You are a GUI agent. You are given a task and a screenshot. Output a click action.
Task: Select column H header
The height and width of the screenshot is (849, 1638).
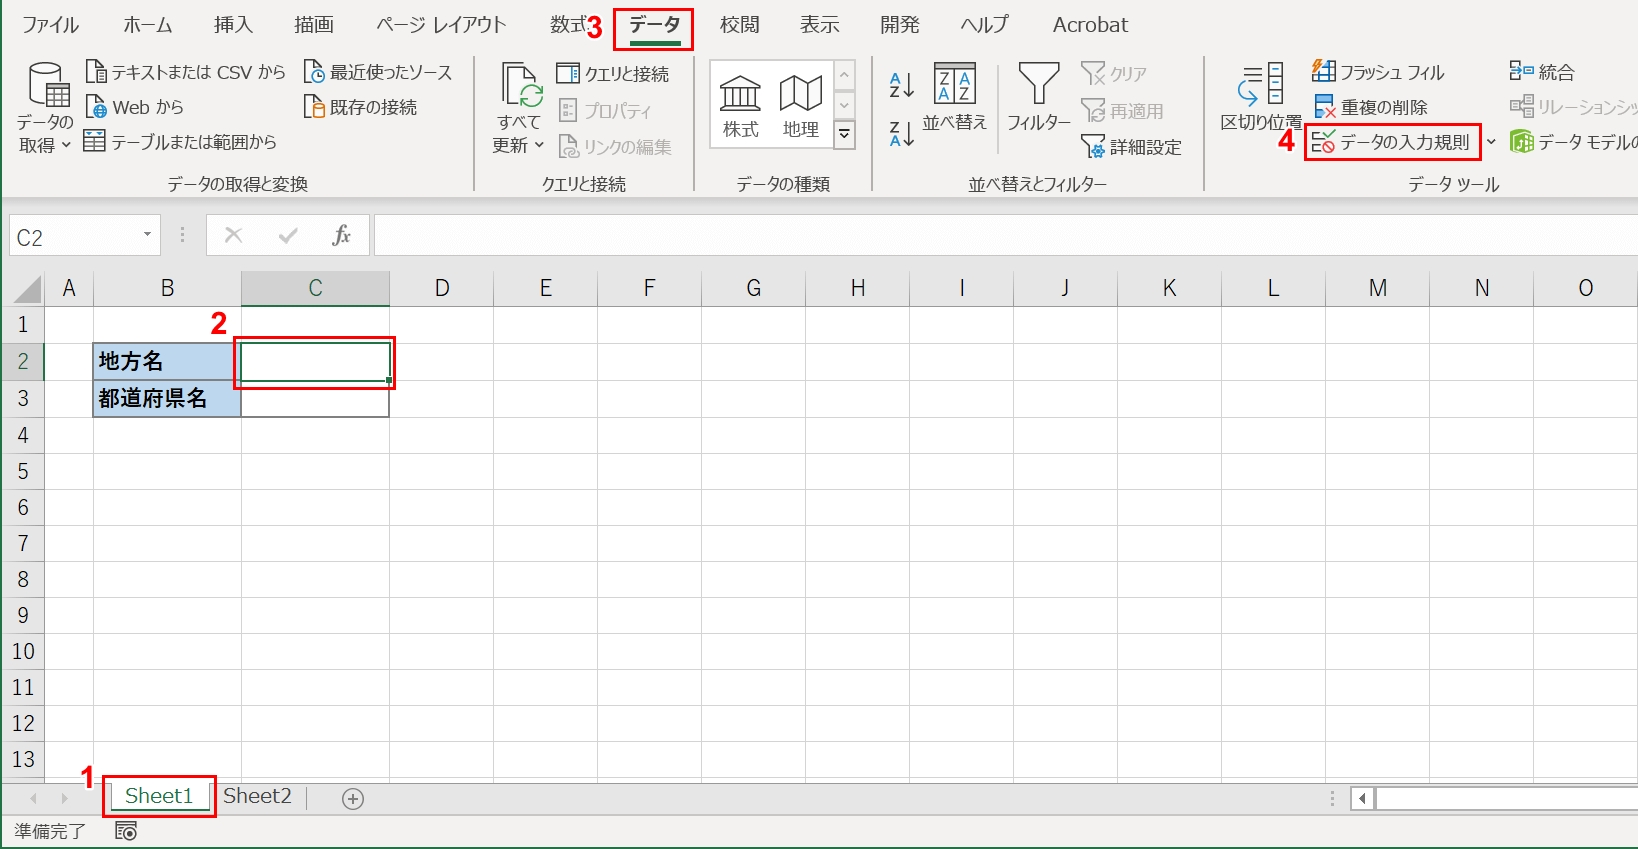tap(858, 288)
